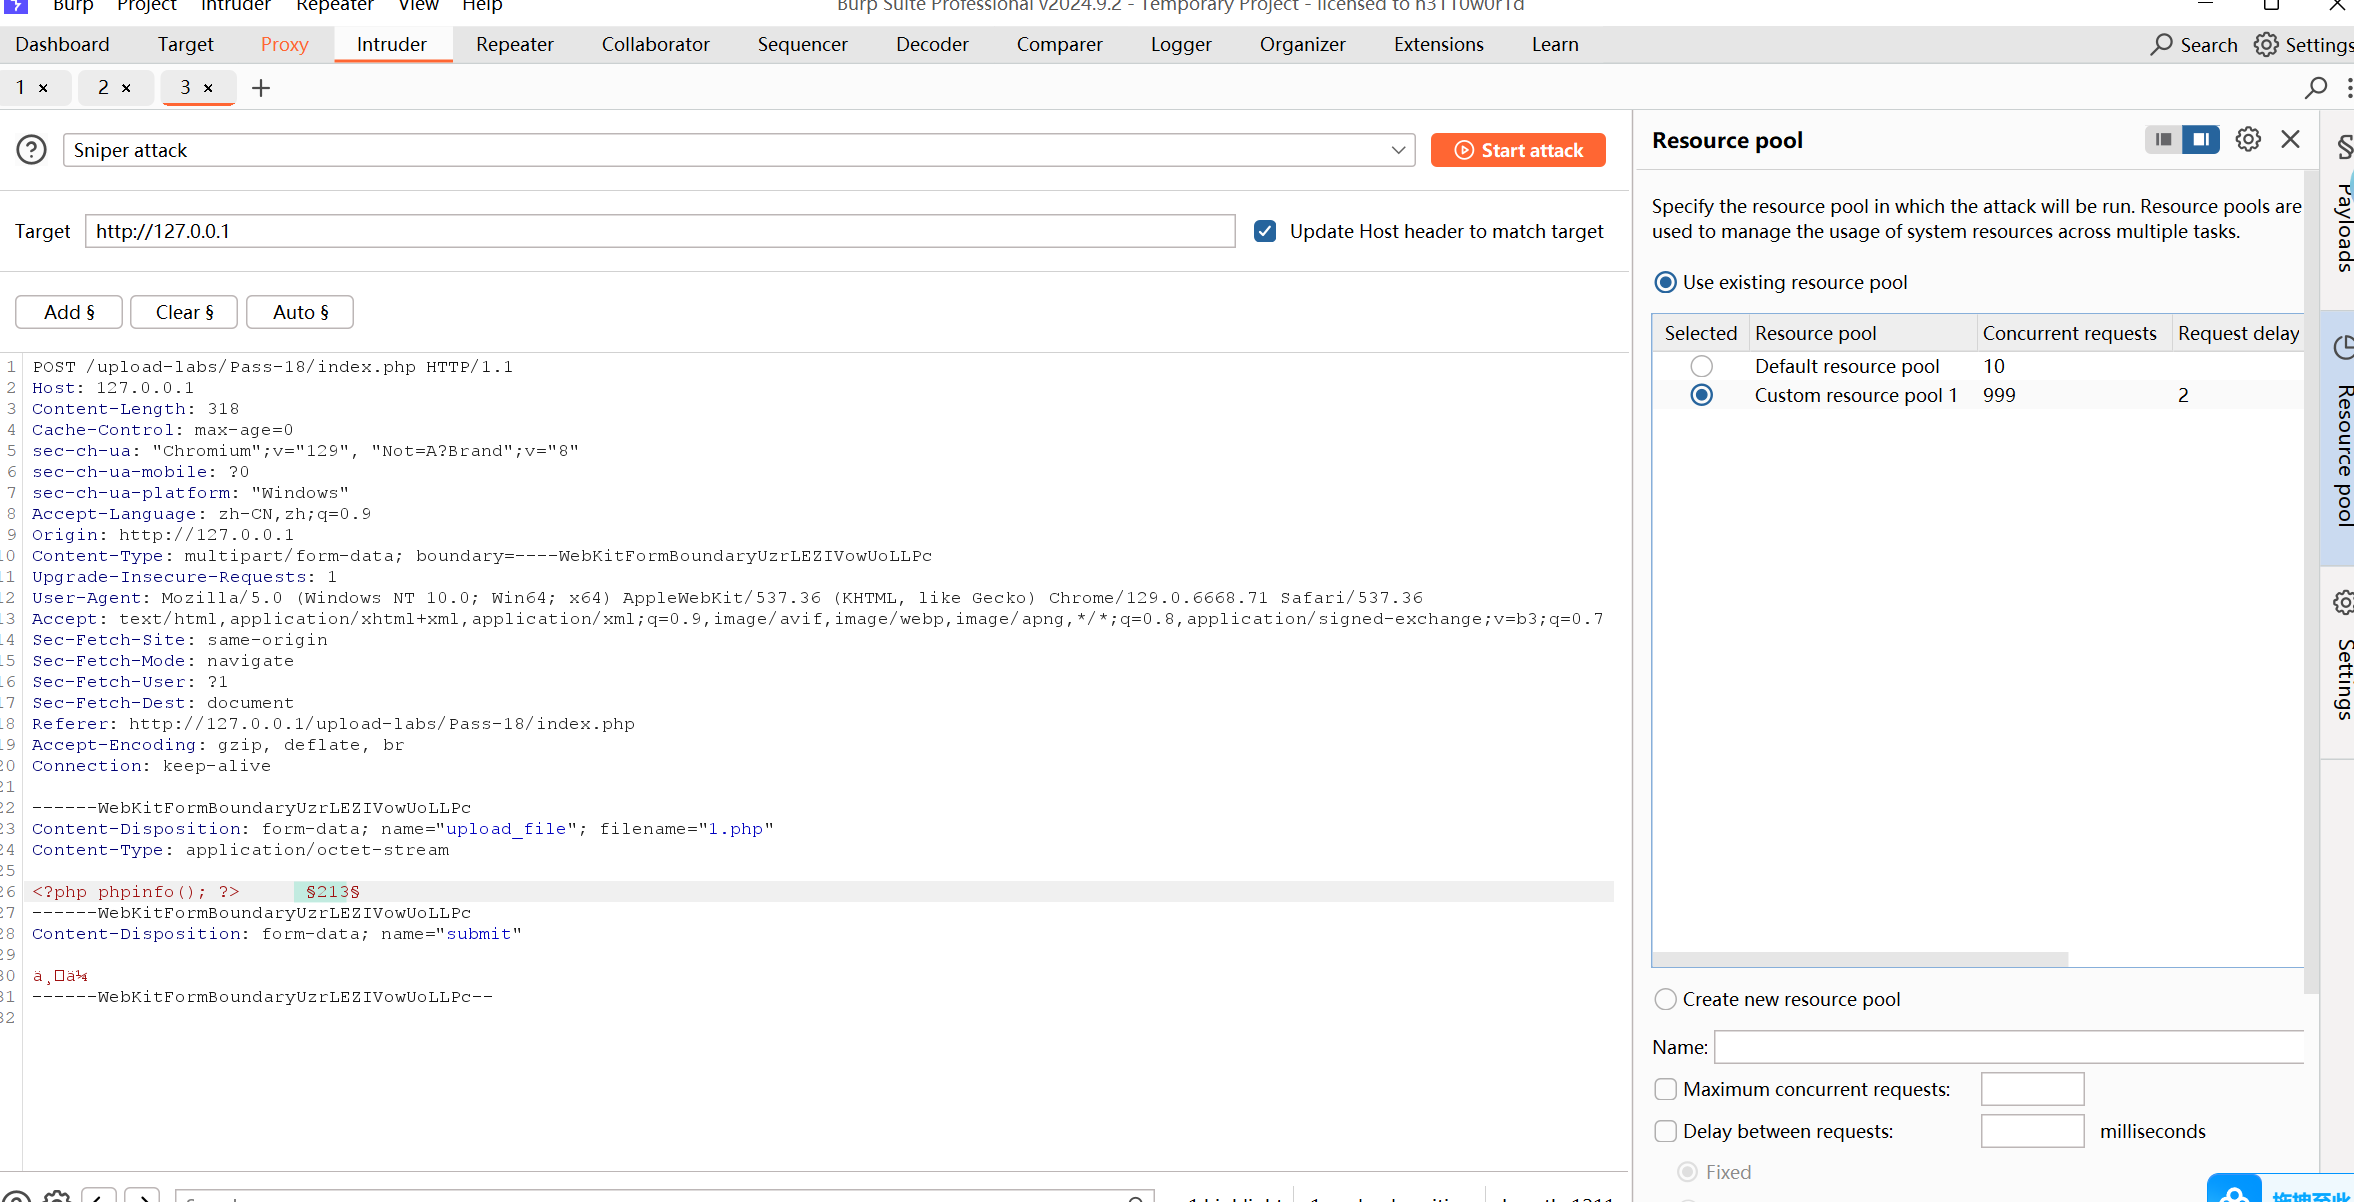Toggle Update Host header to match target
2354x1202 pixels.
tap(1265, 231)
